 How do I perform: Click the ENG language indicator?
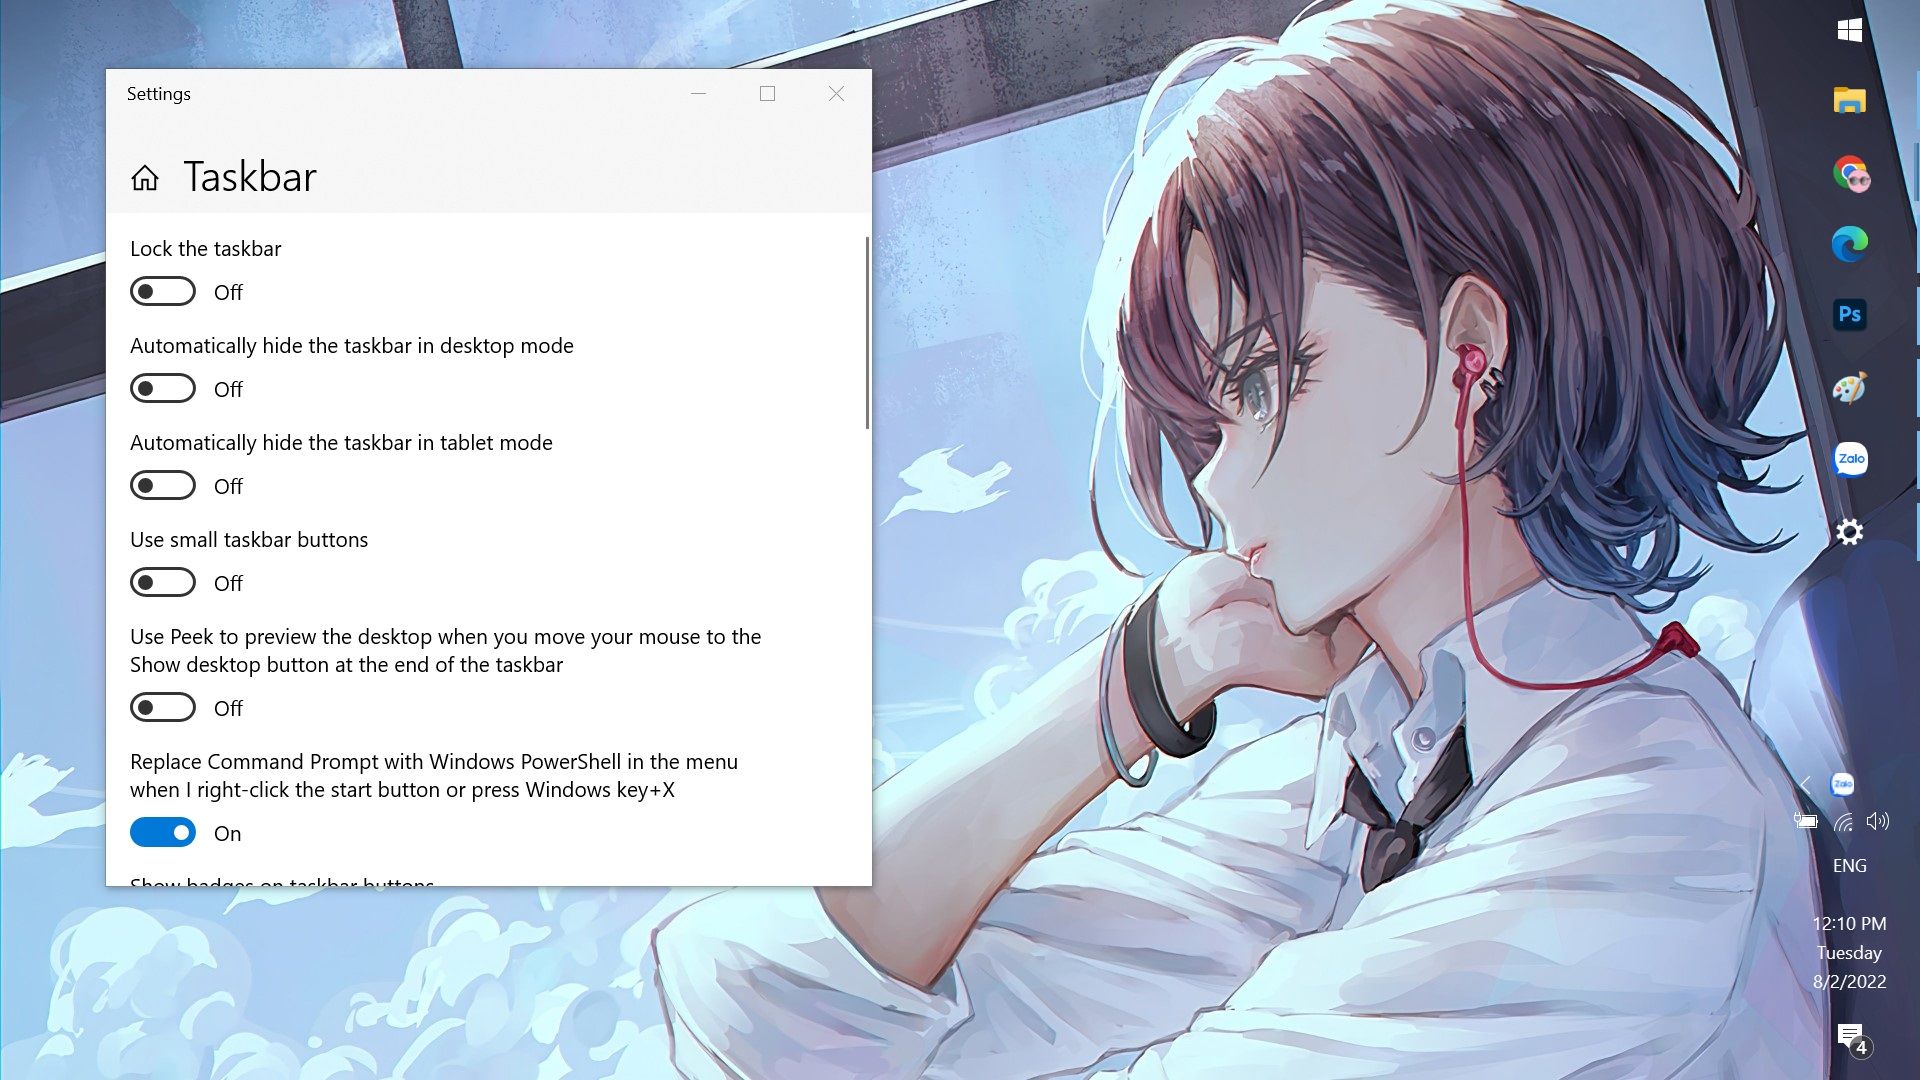[x=1850, y=865]
